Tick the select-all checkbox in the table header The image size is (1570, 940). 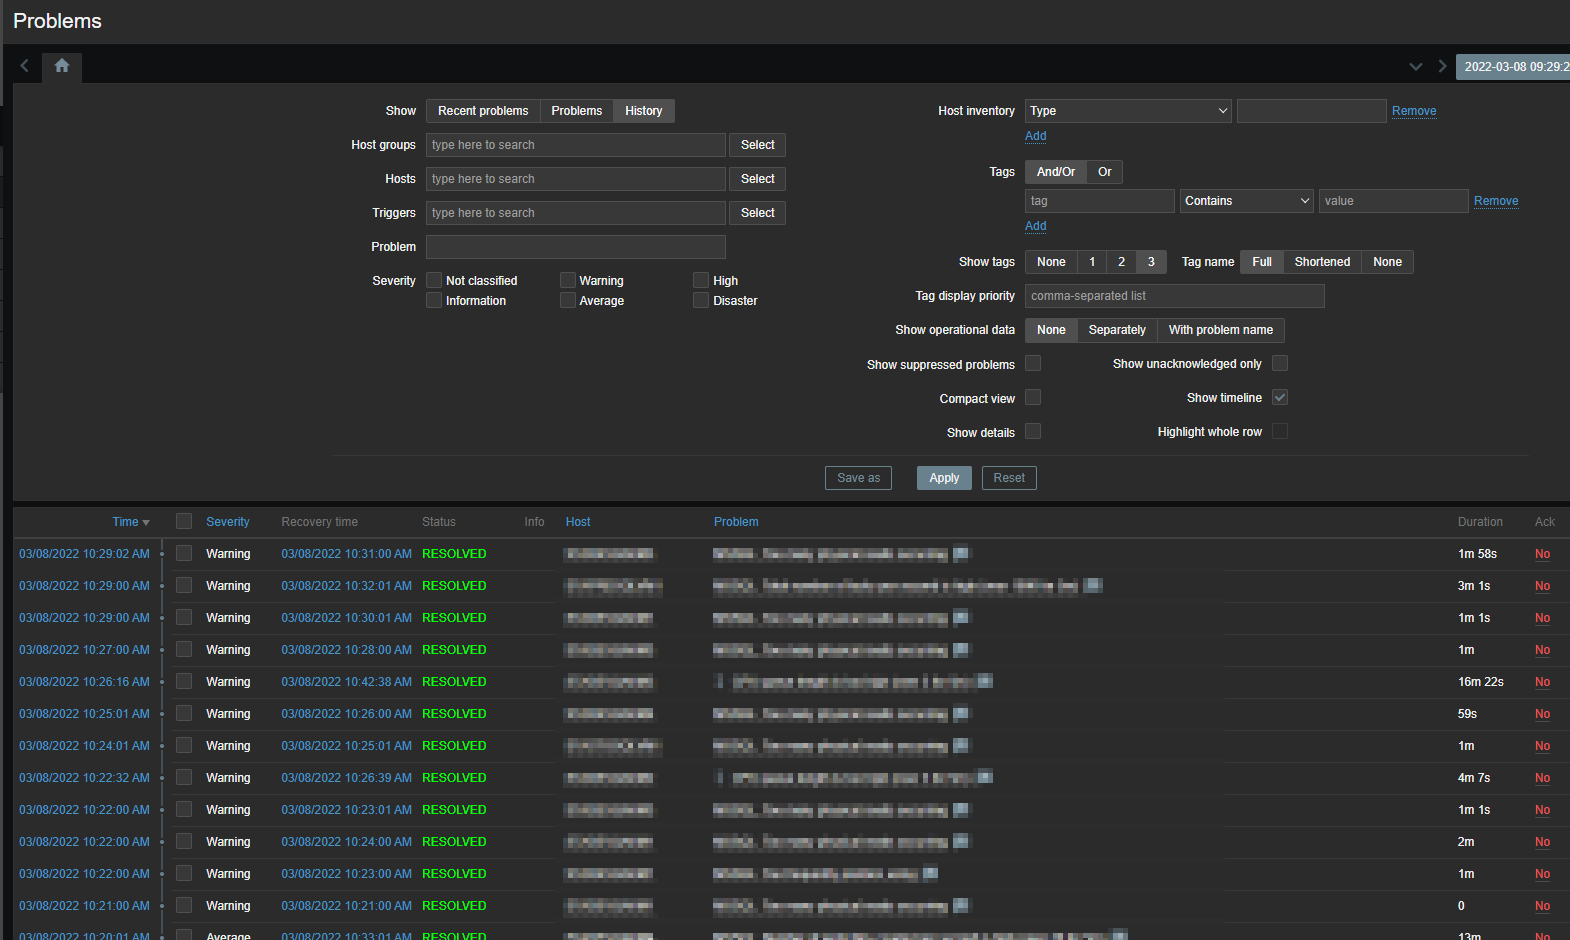coord(184,521)
